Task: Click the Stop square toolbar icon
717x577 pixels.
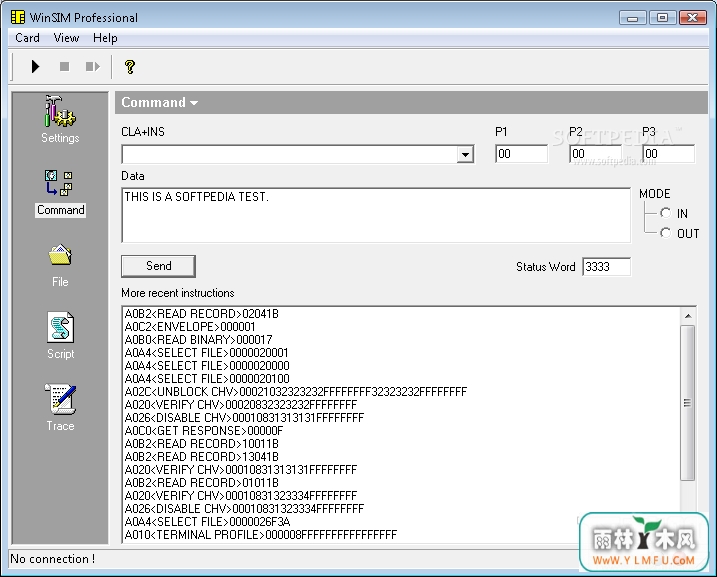Action: pos(64,67)
